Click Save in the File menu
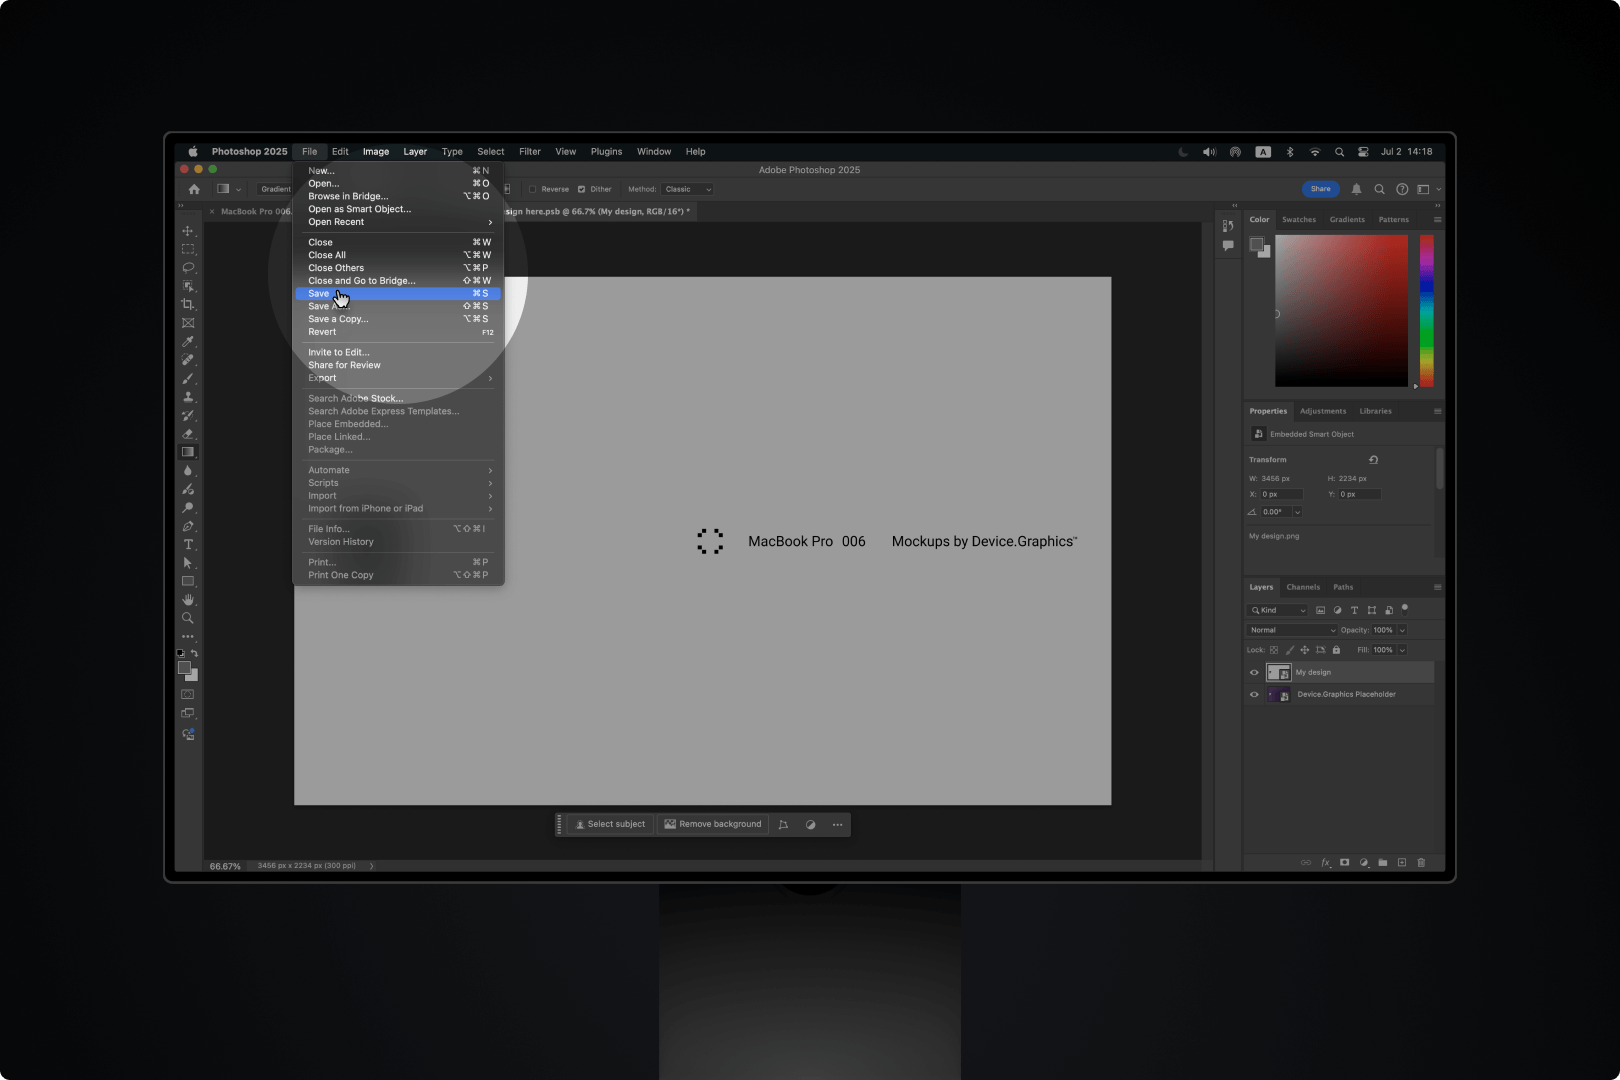The width and height of the screenshot is (1620, 1080). coord(399,294)
